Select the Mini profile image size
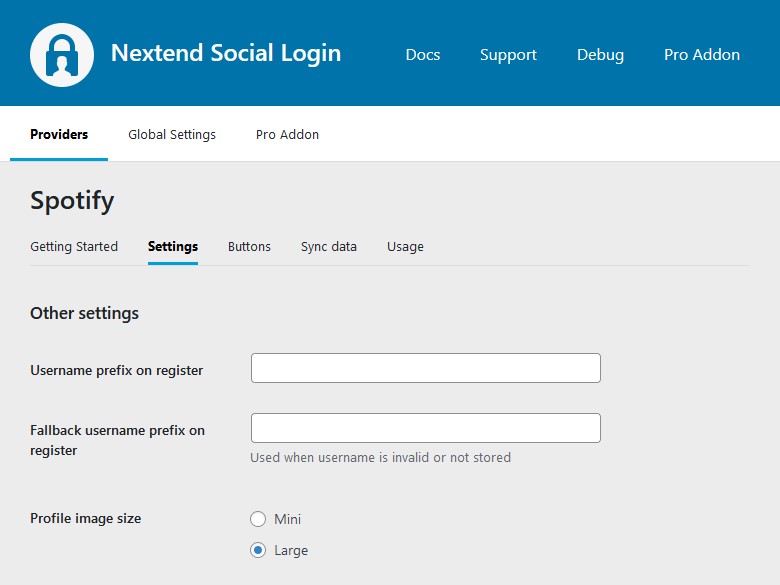Viewport: 780px width, 585px height. click(258, 519)
